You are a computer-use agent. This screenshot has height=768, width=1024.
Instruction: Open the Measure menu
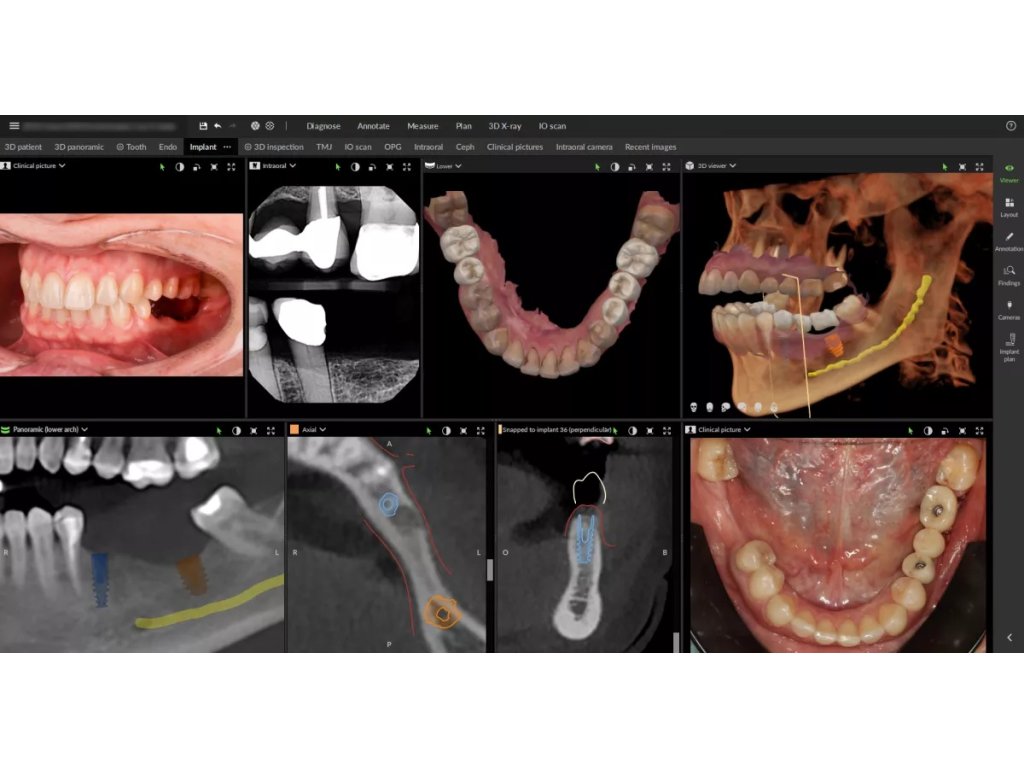click(x=422, y=126)
